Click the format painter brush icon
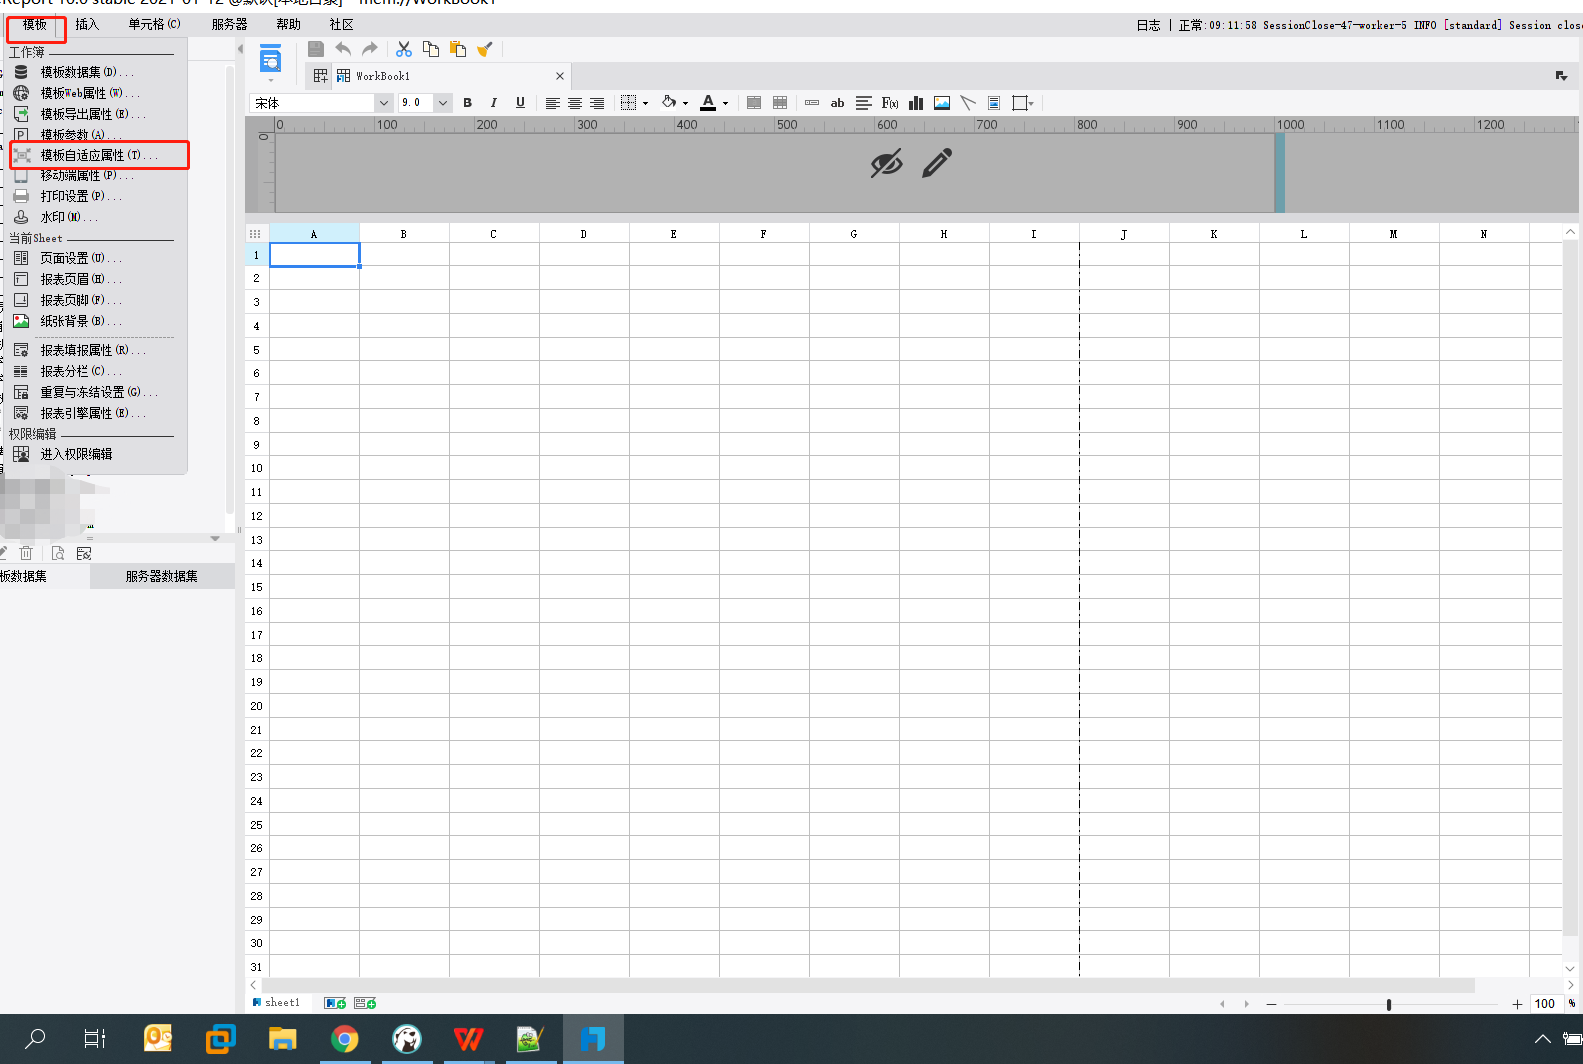This screenshot has width=1583, height=1064. click(485, 49)
